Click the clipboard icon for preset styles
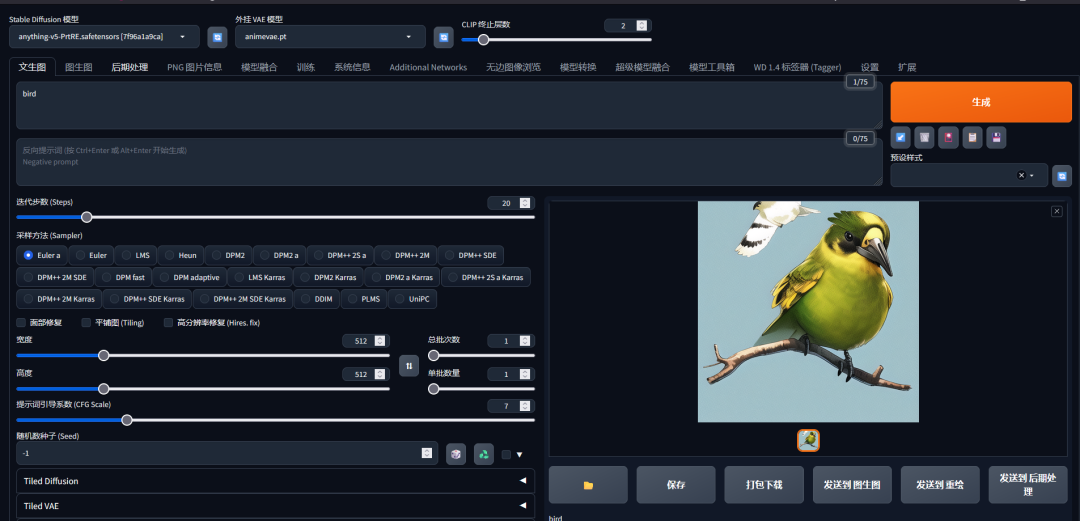1080x521 pixels. click(972, 138)
